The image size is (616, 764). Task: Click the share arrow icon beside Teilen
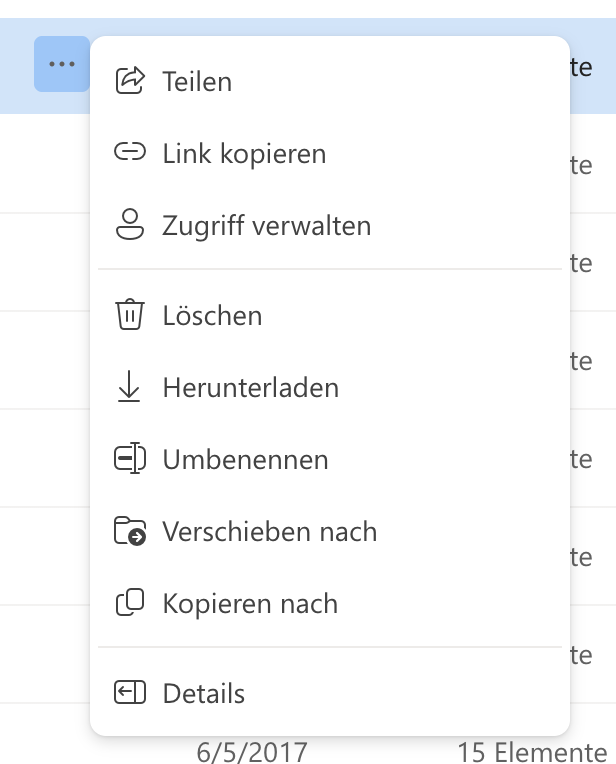[130, 81]
